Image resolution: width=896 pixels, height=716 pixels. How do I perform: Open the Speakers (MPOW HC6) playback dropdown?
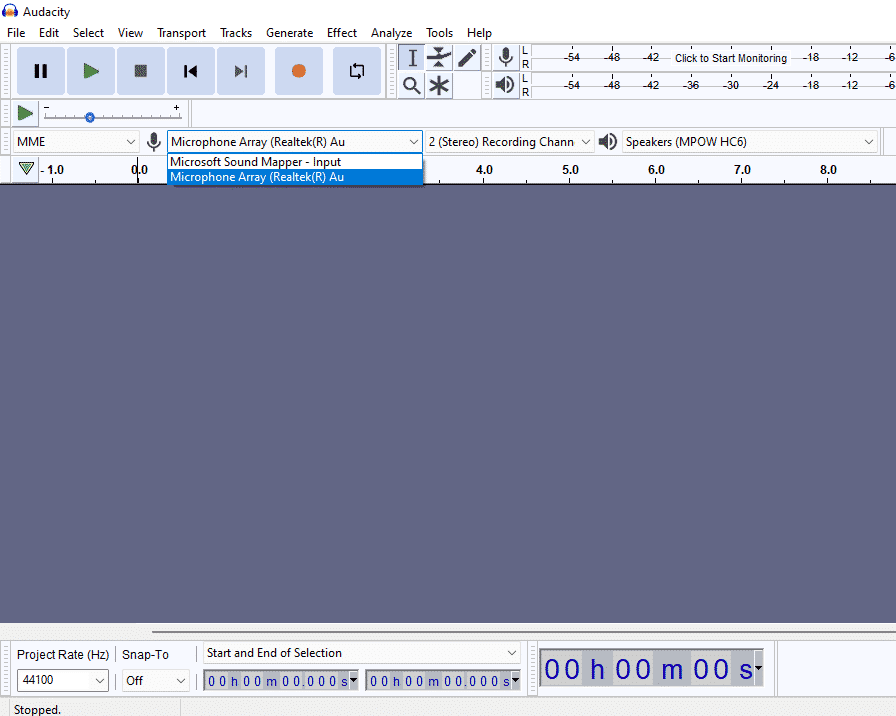(x=750, y=142)
